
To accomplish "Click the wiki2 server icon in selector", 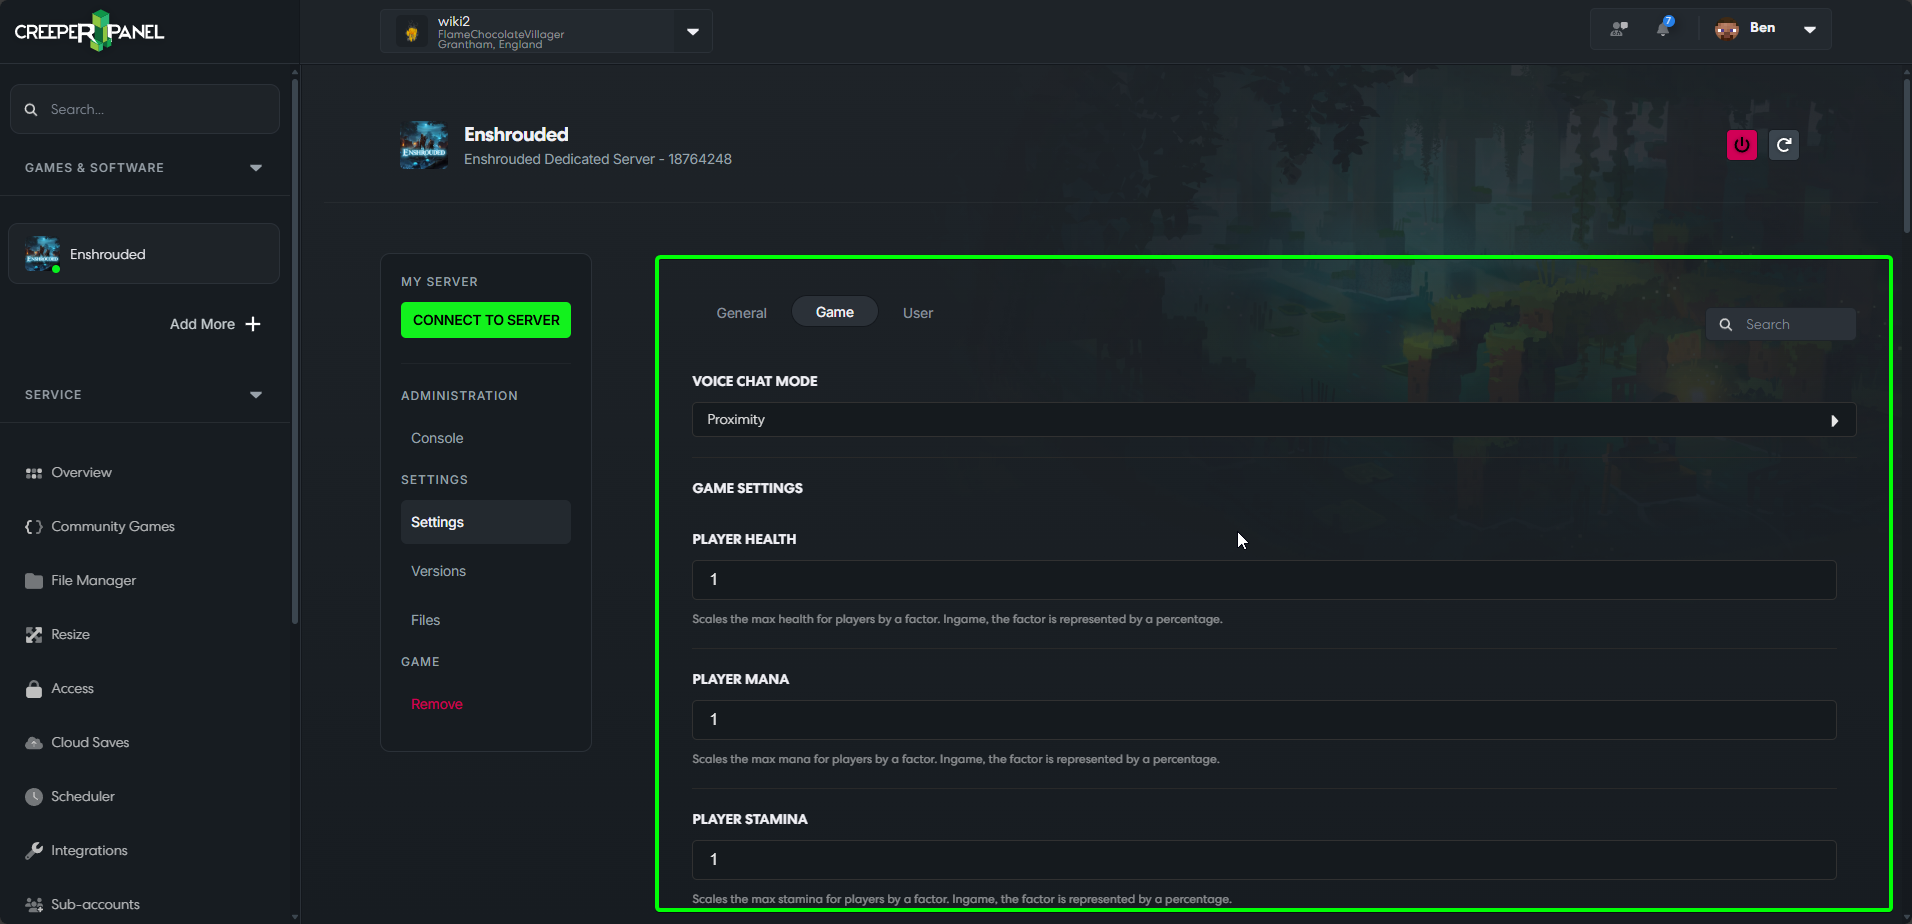I will 411,32.
